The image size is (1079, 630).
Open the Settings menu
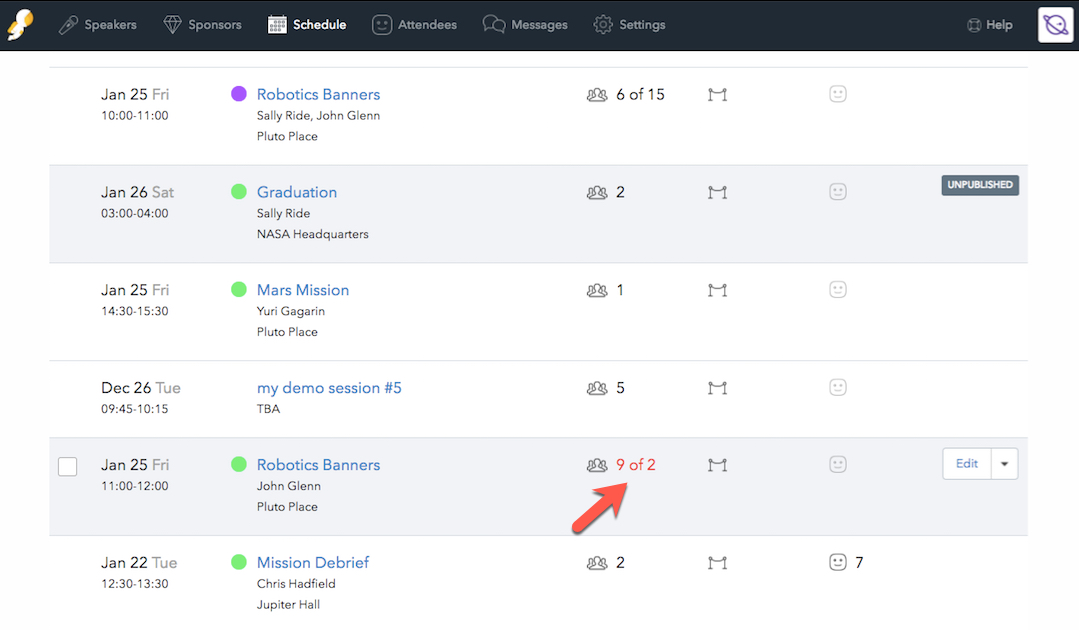tap(630, 25)
